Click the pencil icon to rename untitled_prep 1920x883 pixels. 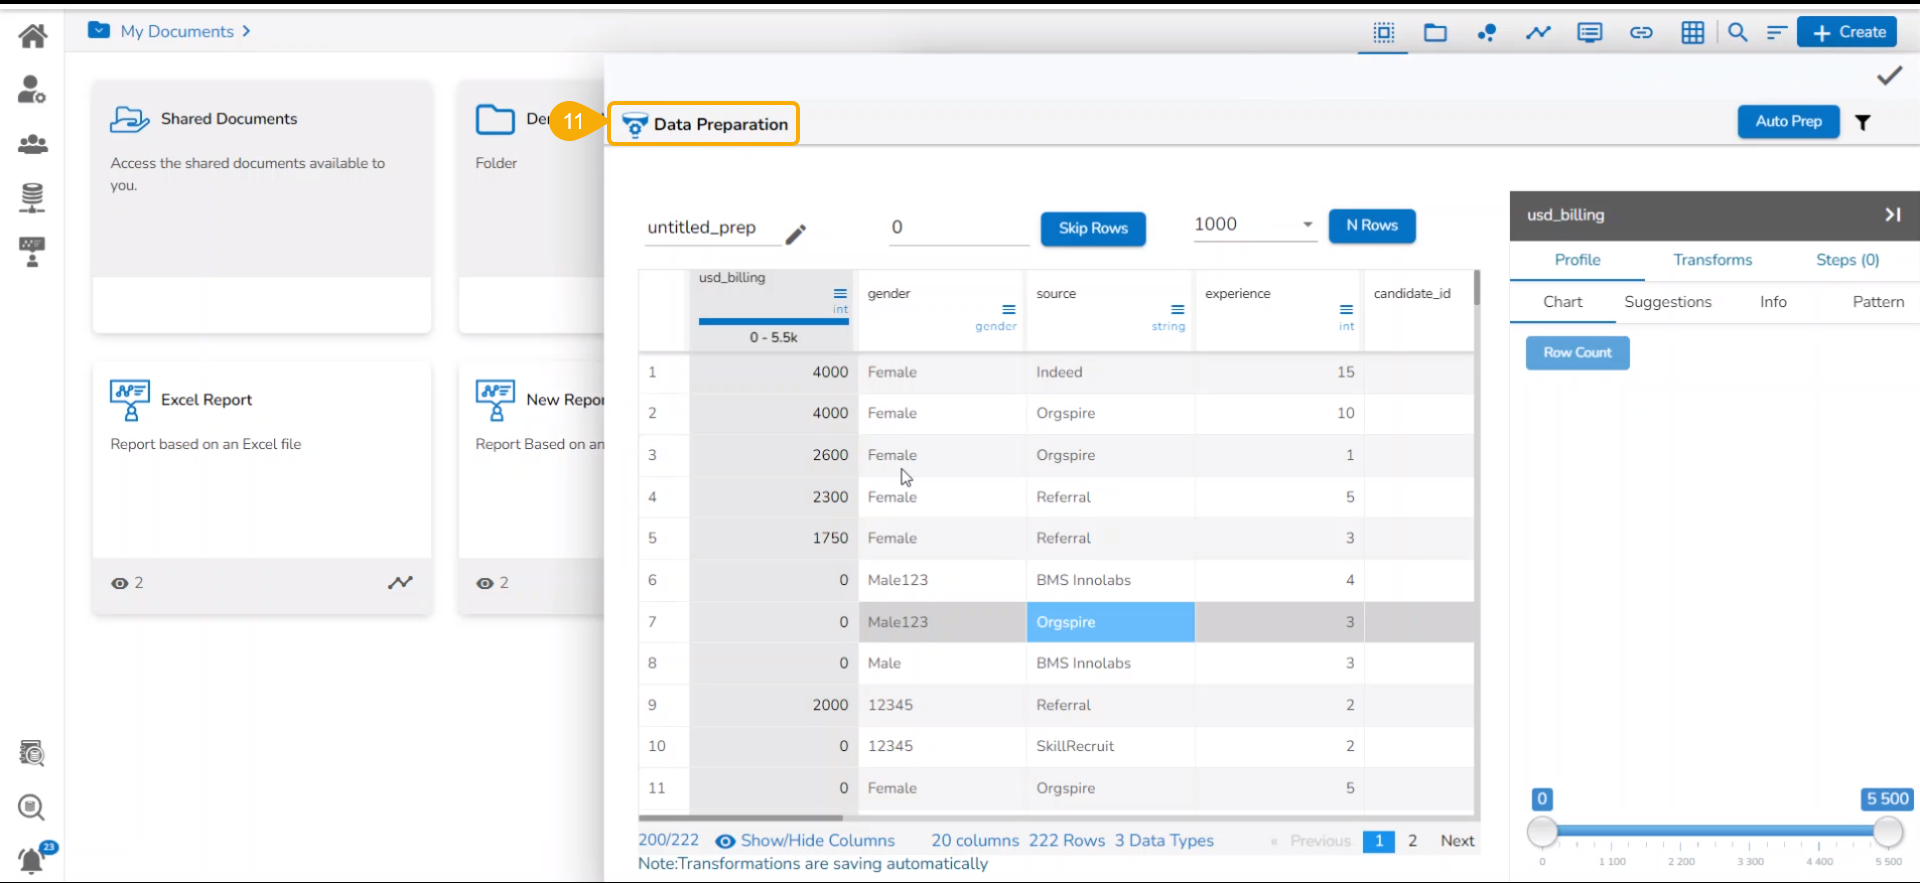[796, 234]
